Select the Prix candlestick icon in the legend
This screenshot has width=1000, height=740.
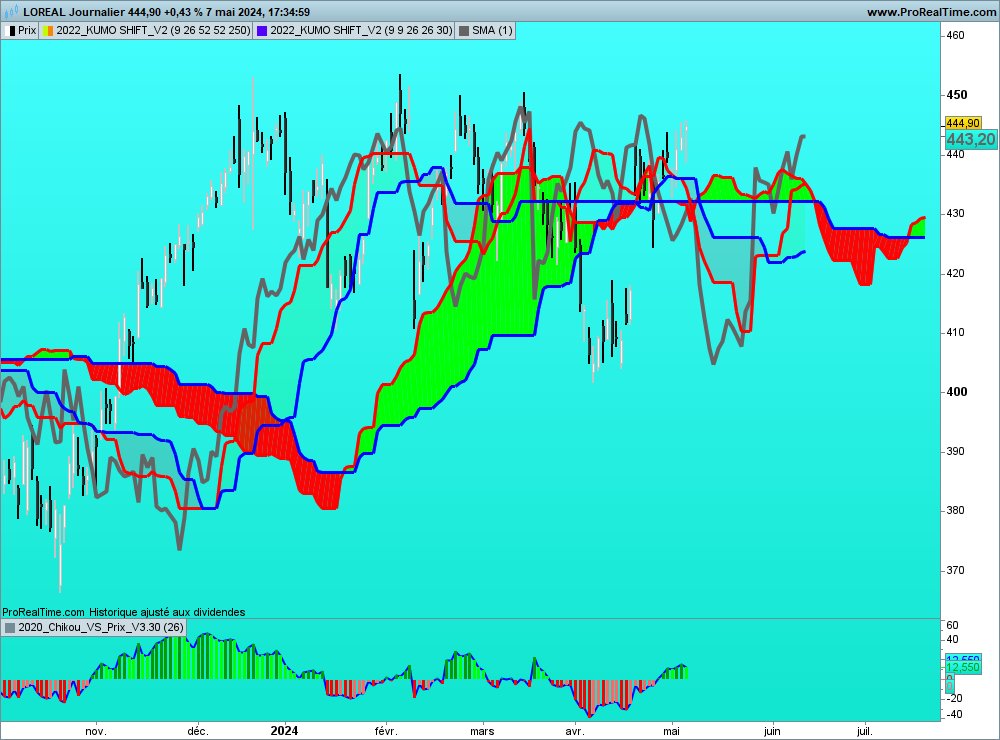(x=11, y=30)
